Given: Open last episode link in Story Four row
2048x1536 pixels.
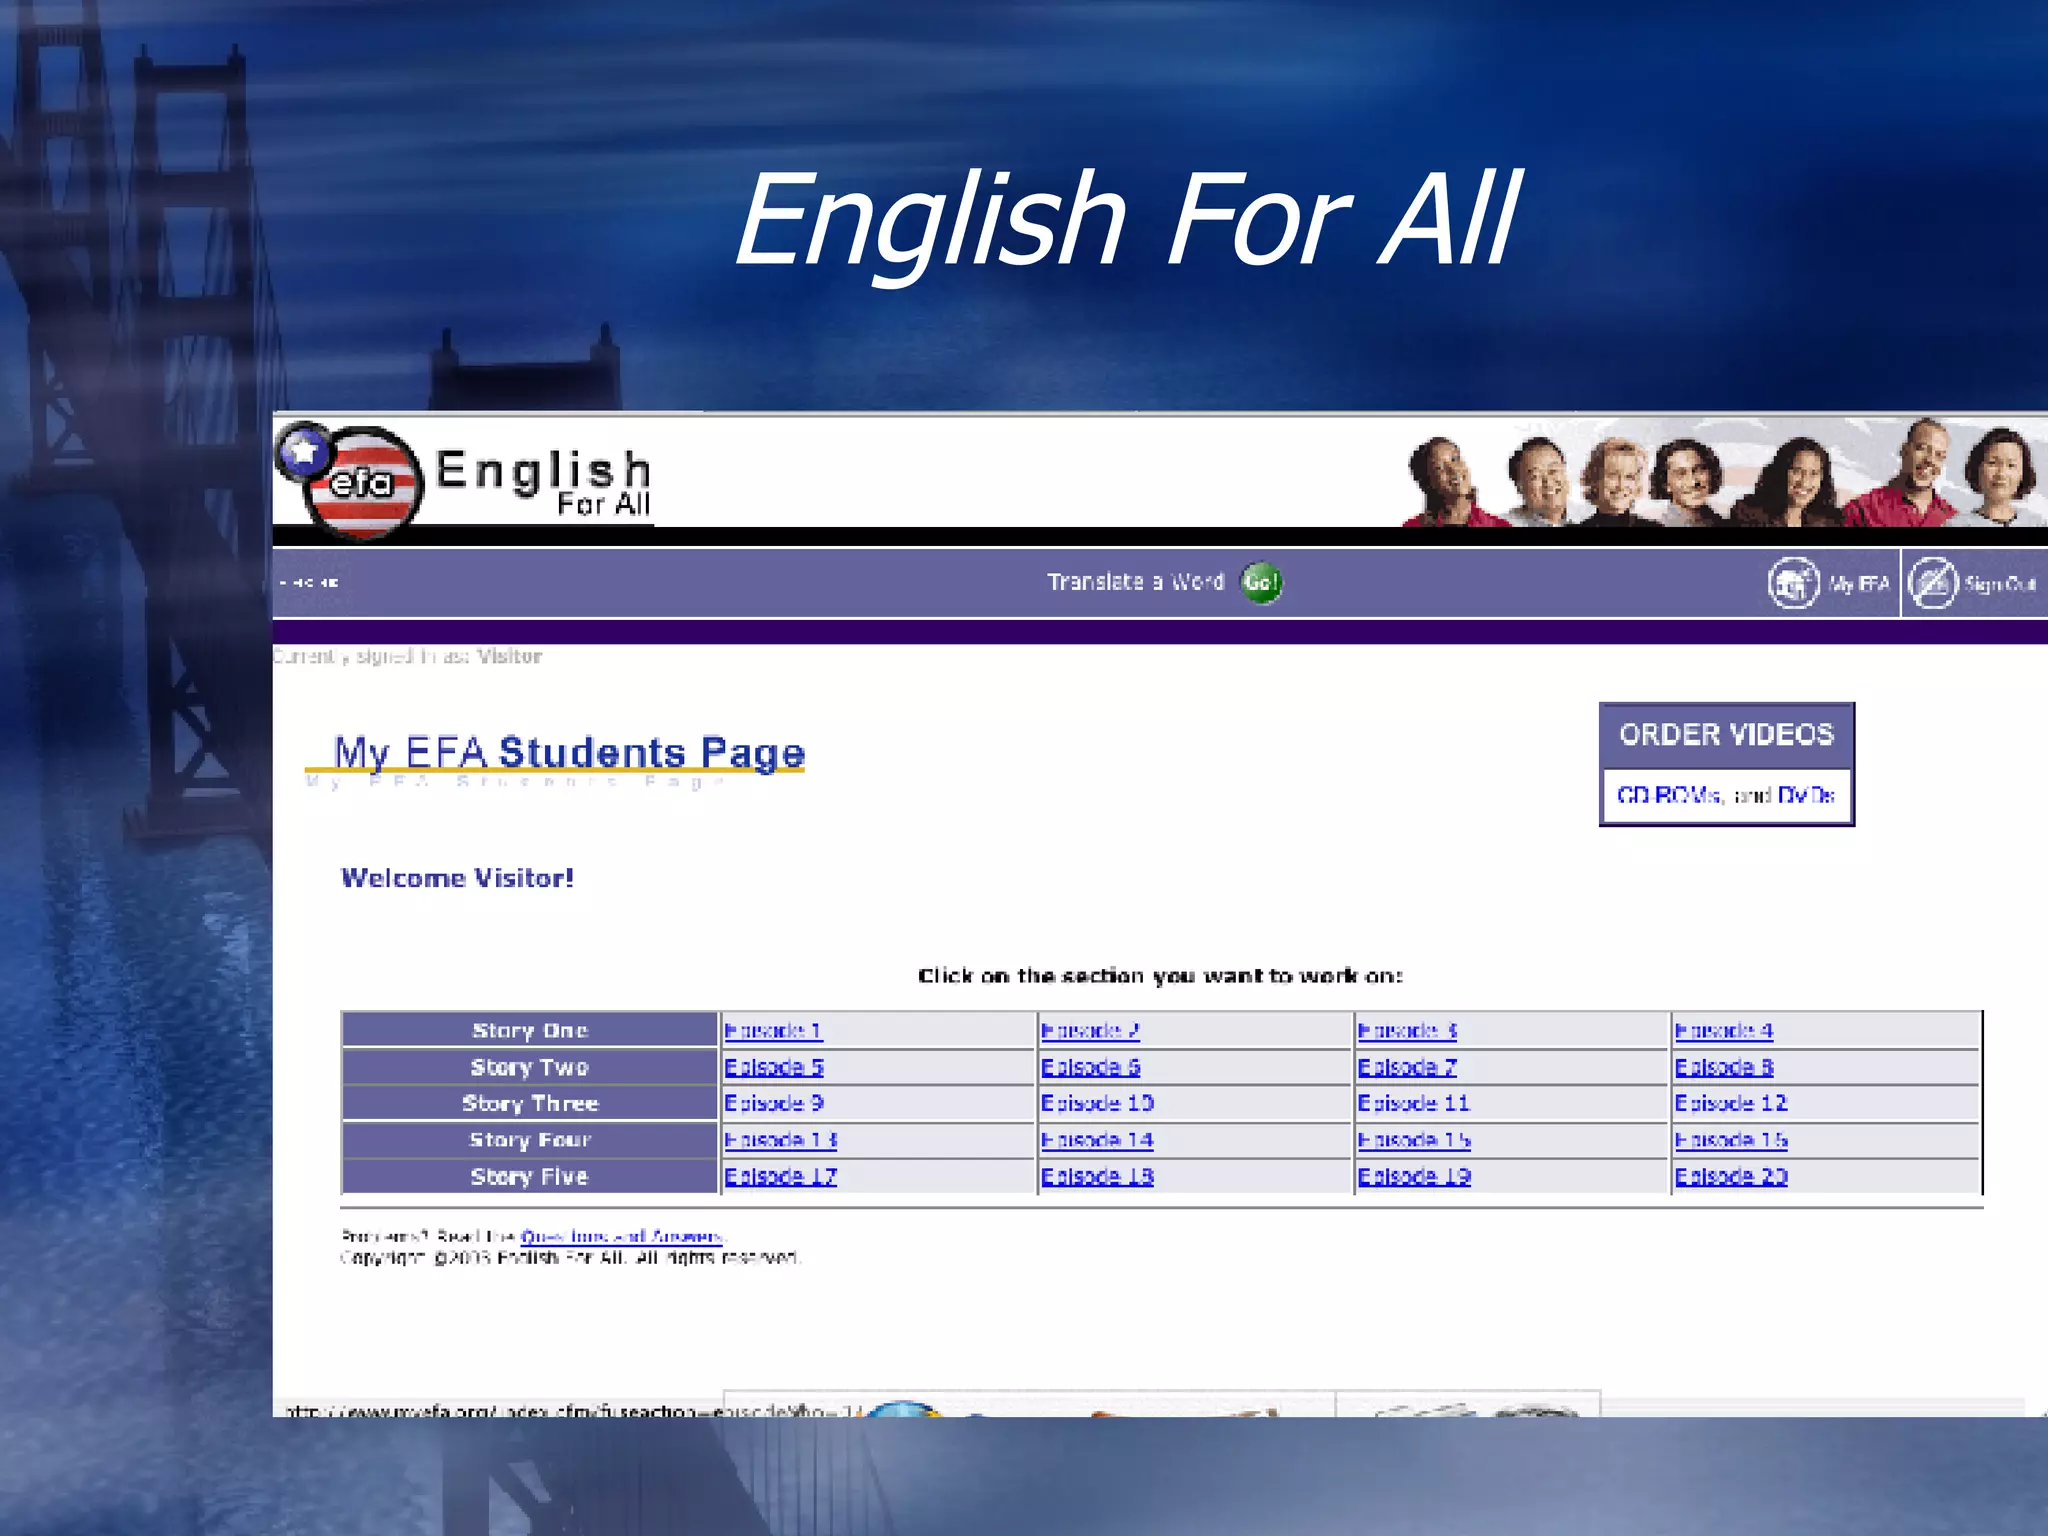Looking at the screenshot, I should tap(1731, 1140).
